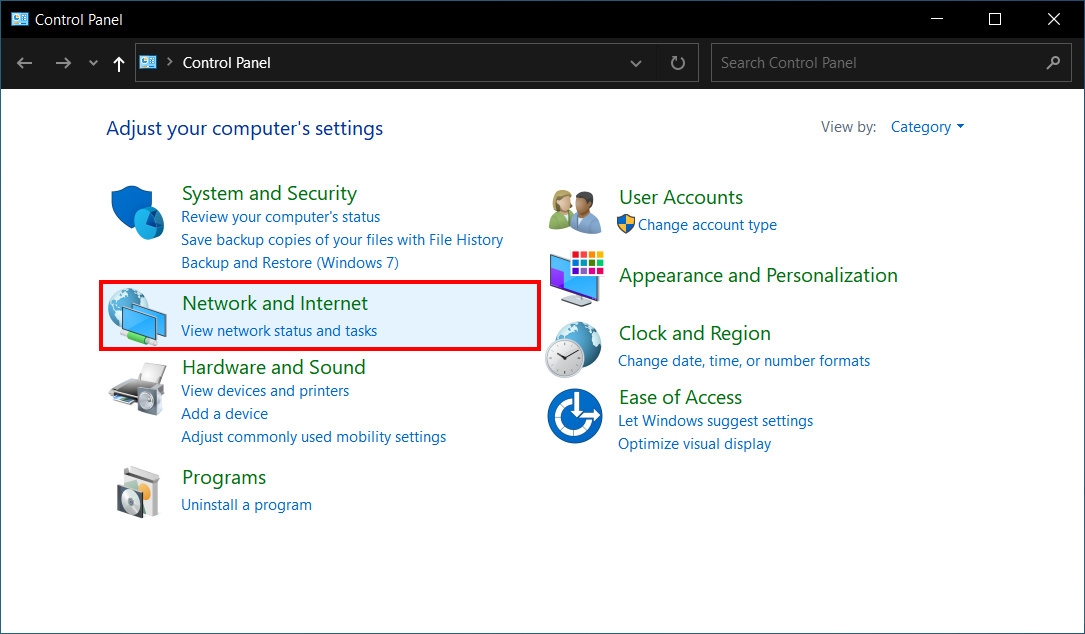This screenshot has width=1085, height=634.
Task: Open the Network and Internet heading
Action: [275, 303]
